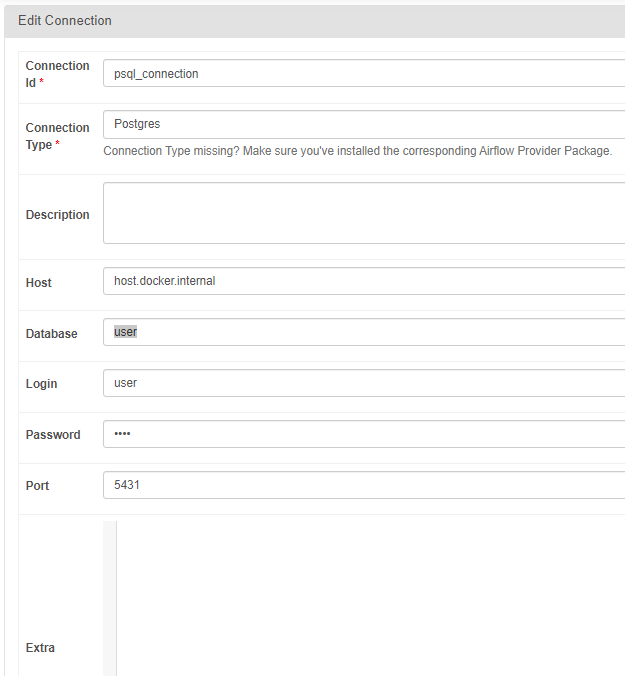
Task: Click into the Login field
Action: 363,383
